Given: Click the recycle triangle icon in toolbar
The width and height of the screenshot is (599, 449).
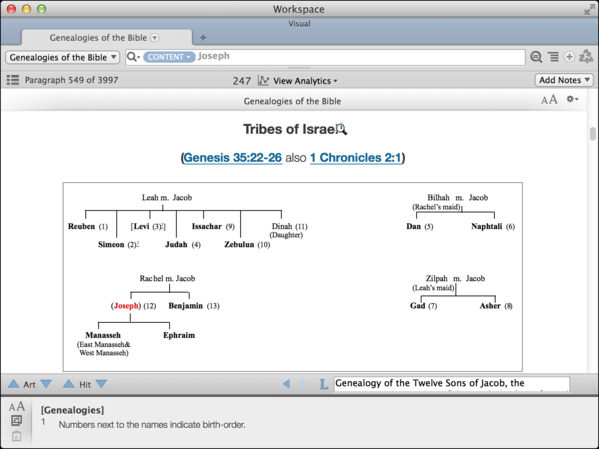Looking at the screenshot, I should [x=586, y=57].
